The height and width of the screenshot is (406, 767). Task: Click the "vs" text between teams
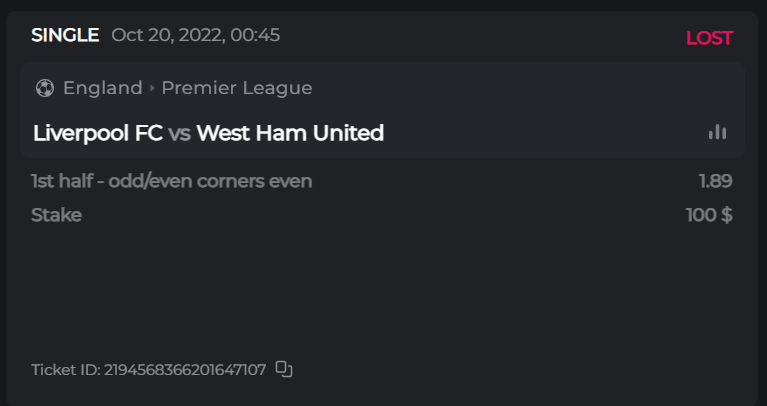(180, 133)
